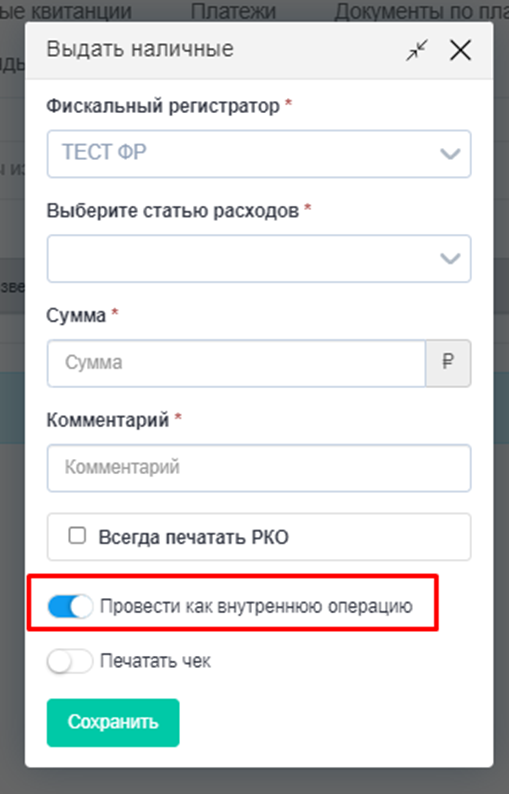Click the 'Сохранить' button

coord(113,723)
